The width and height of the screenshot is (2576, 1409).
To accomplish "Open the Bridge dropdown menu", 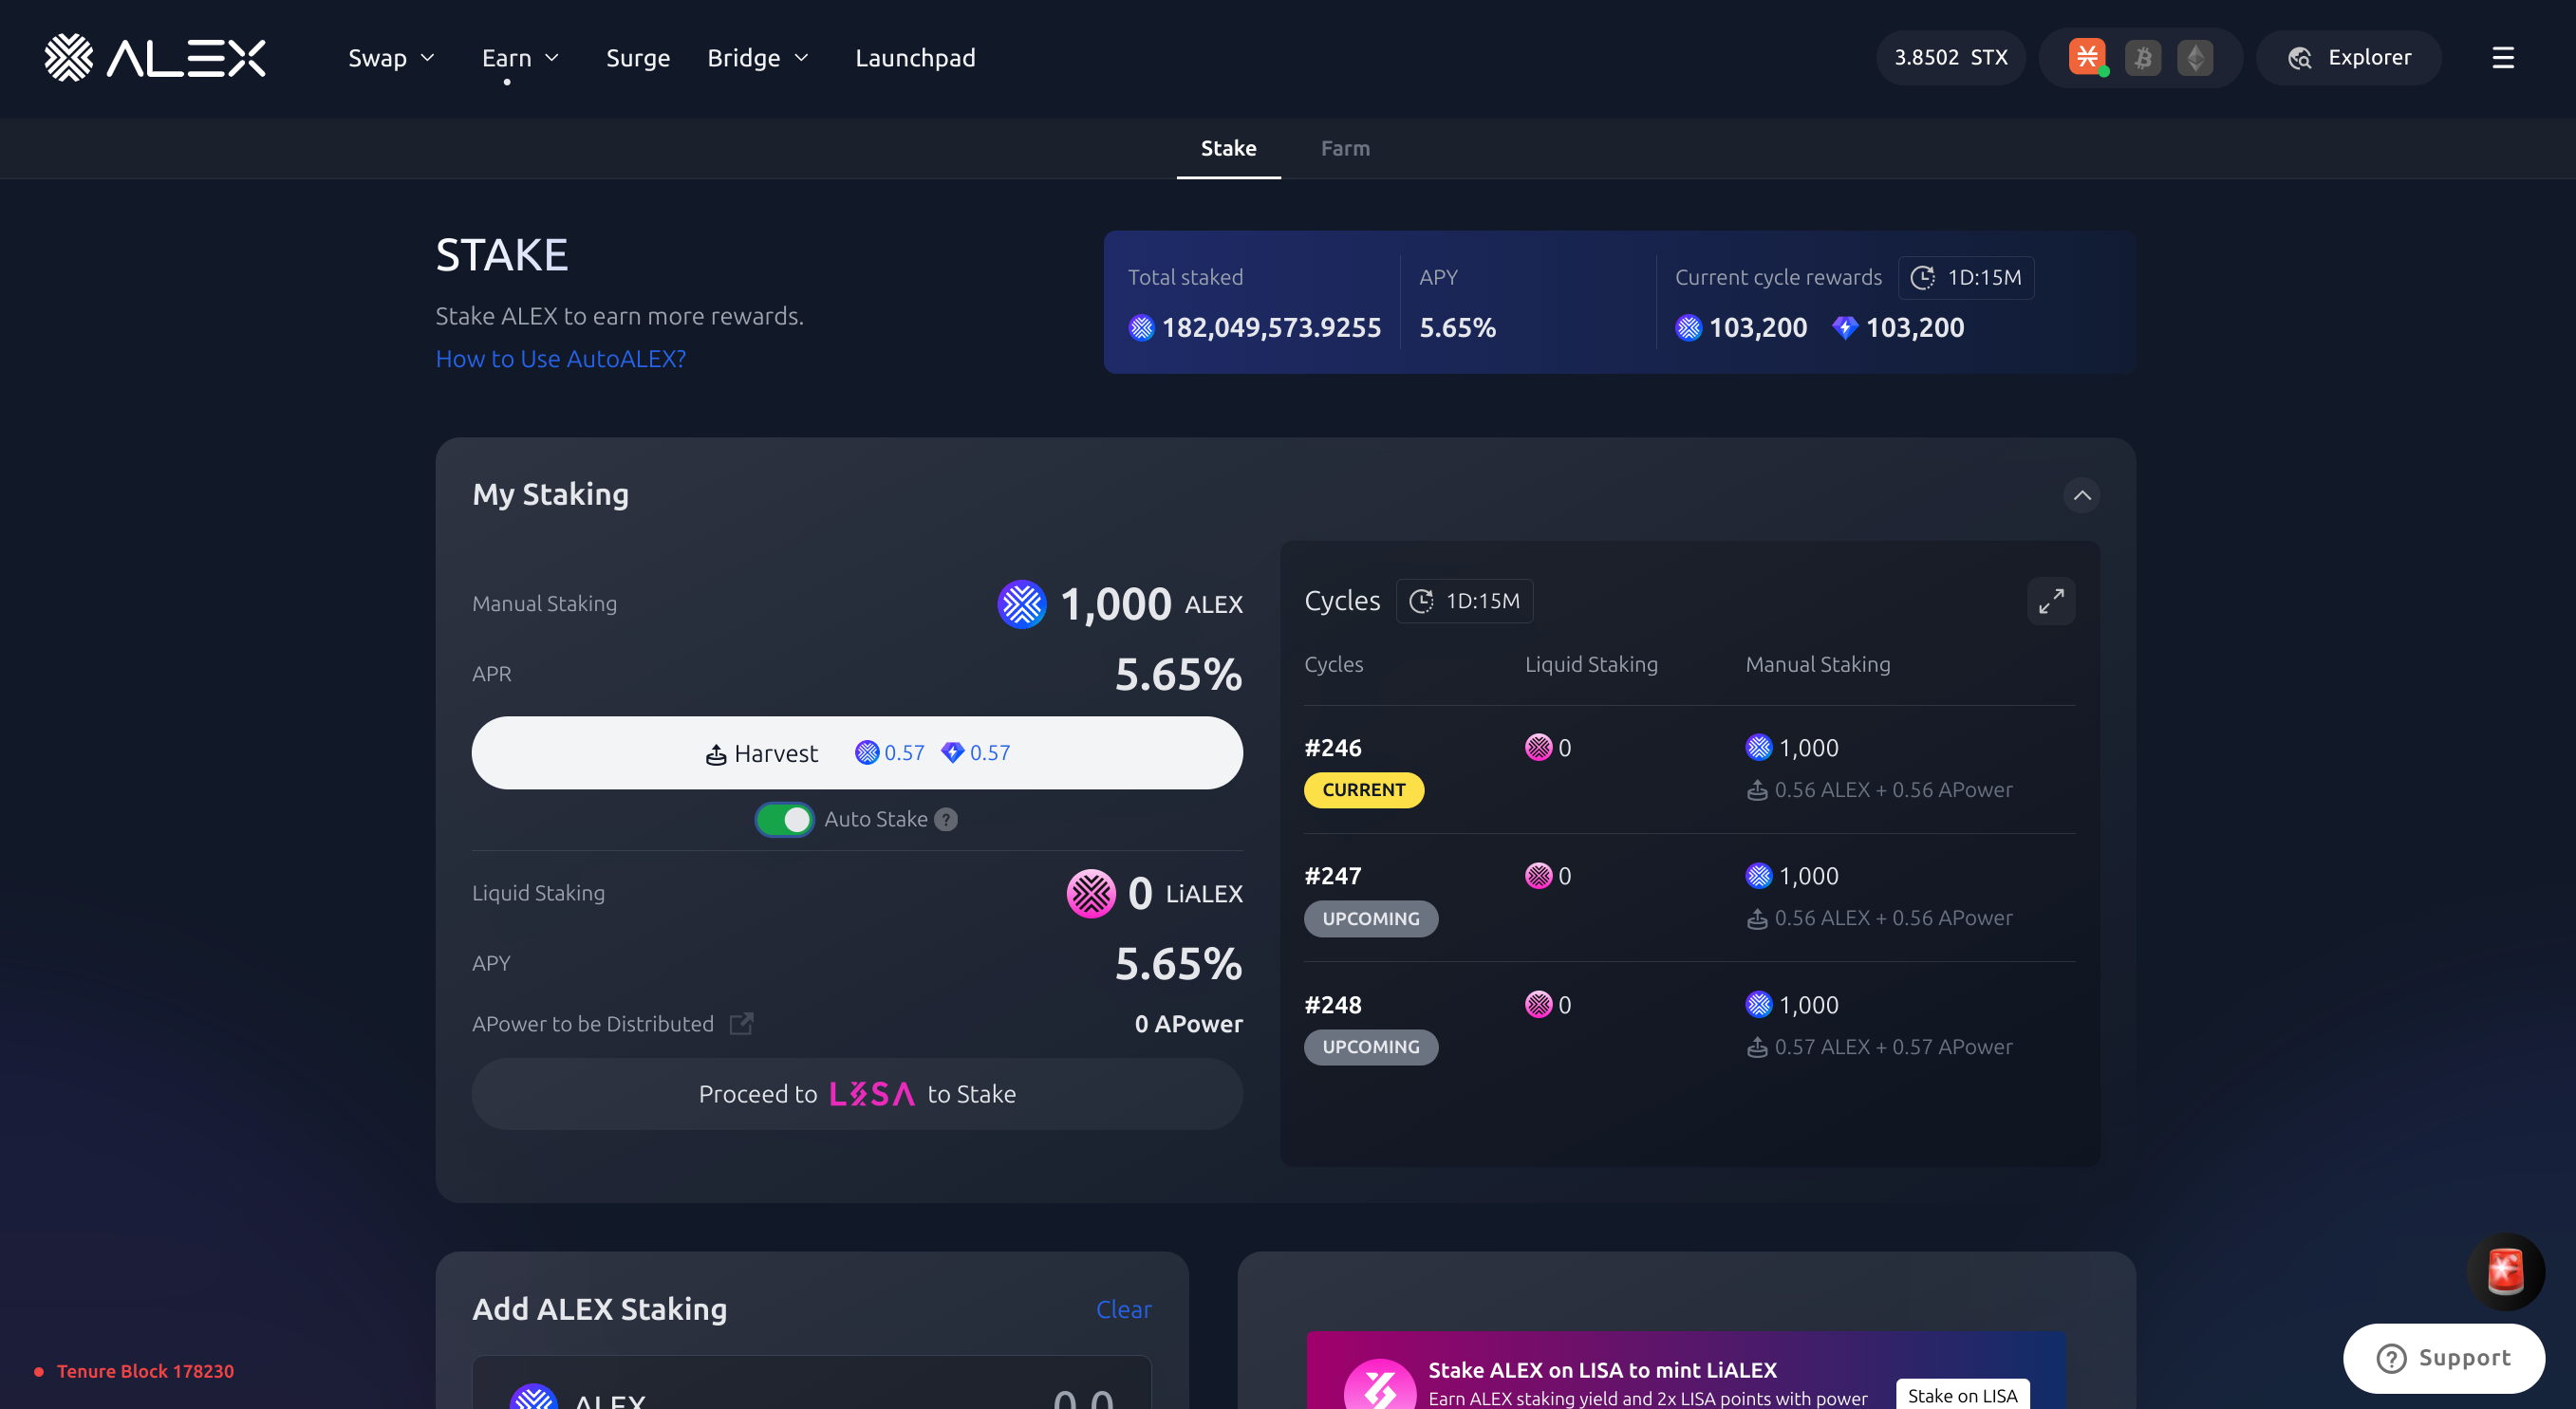I will [757, 57].
